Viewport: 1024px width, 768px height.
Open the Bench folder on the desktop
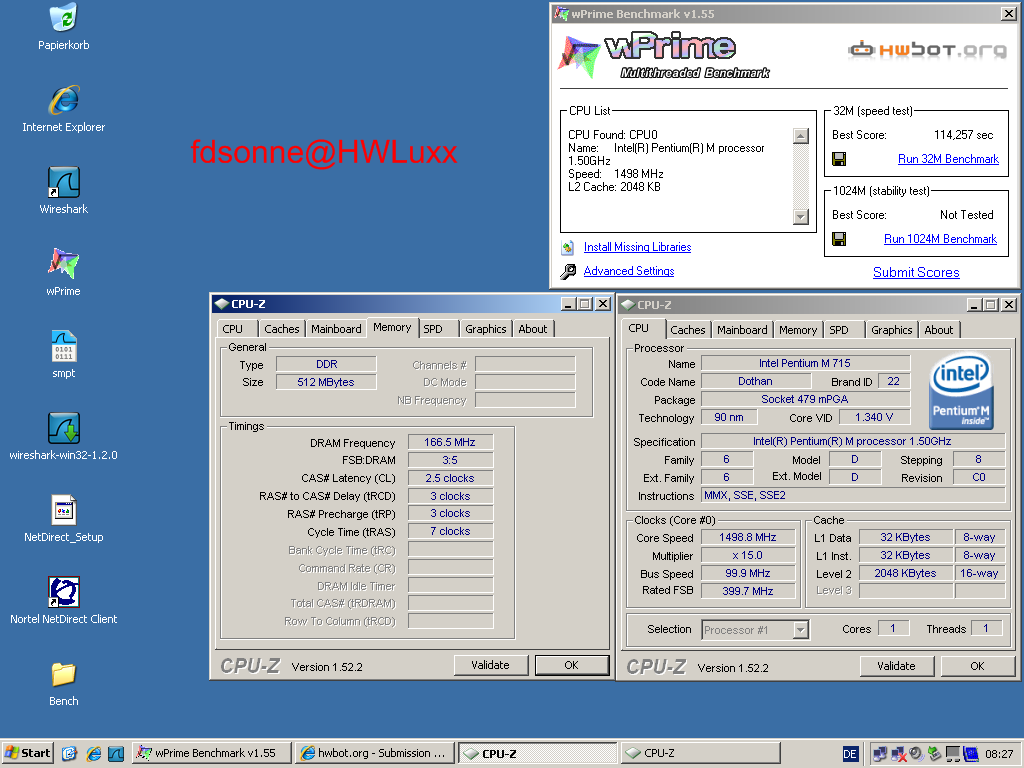pos(63,675)
